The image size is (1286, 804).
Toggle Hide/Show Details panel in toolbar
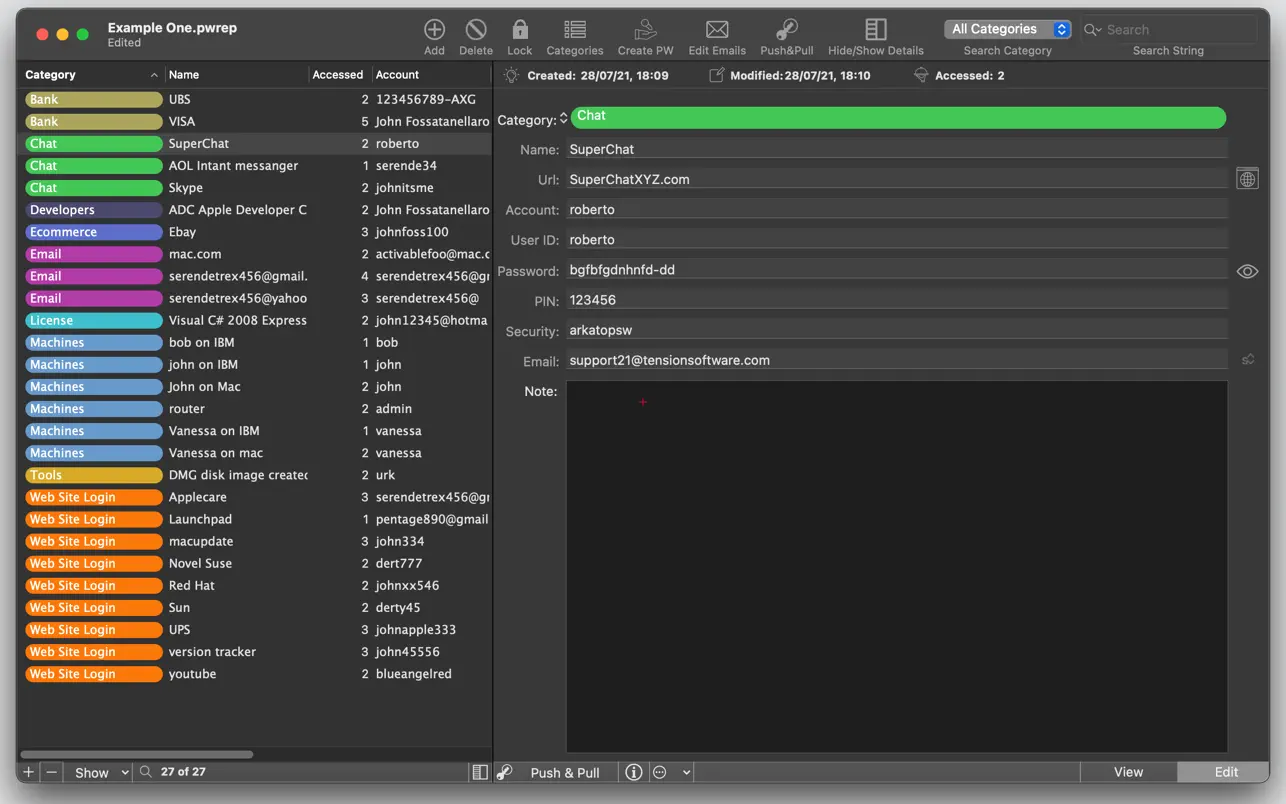pos(876,30)
